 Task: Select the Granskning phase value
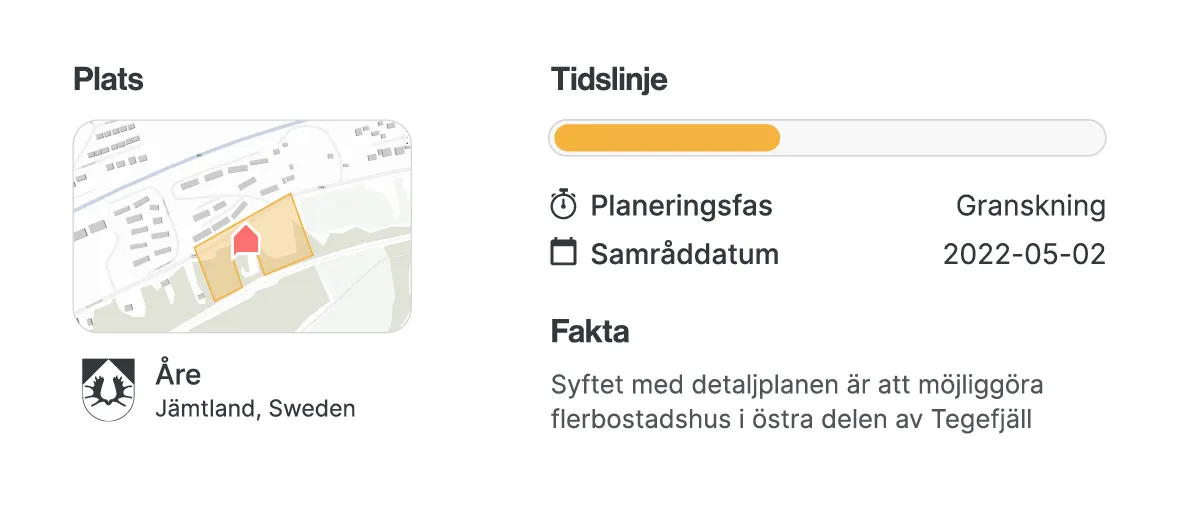tap(1030, 206)
